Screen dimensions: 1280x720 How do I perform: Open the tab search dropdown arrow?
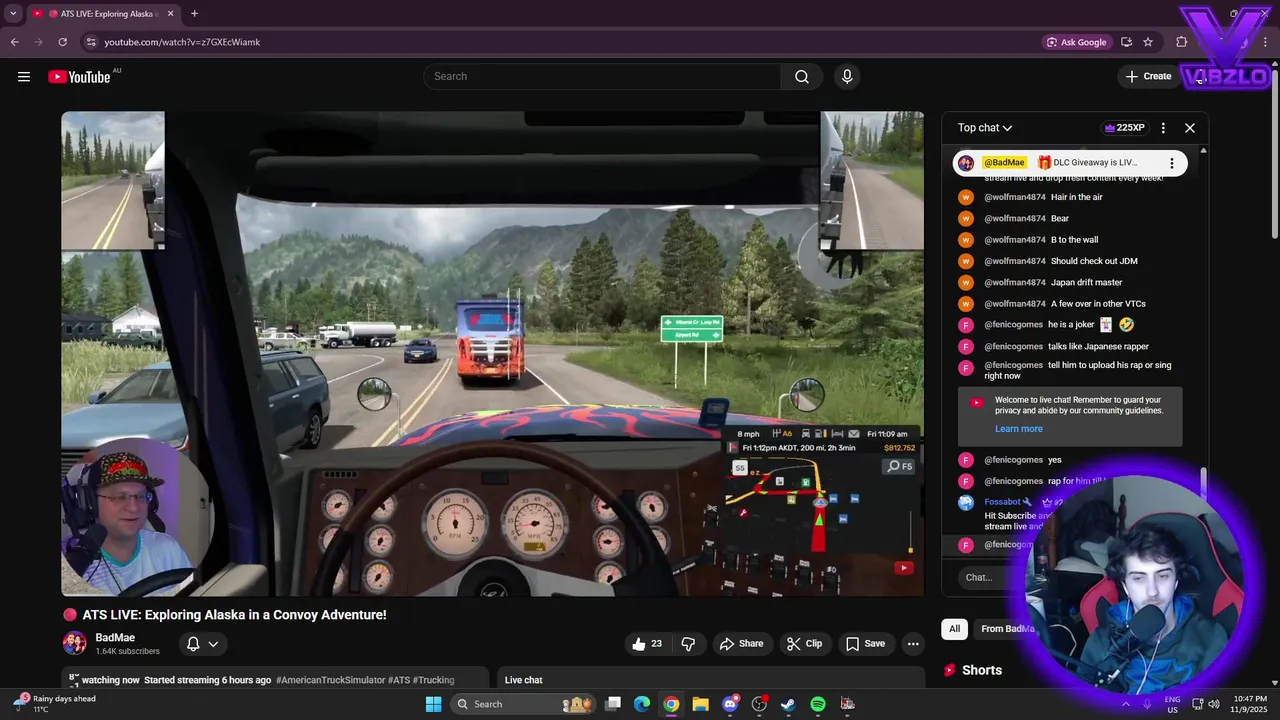click(13, 14)
